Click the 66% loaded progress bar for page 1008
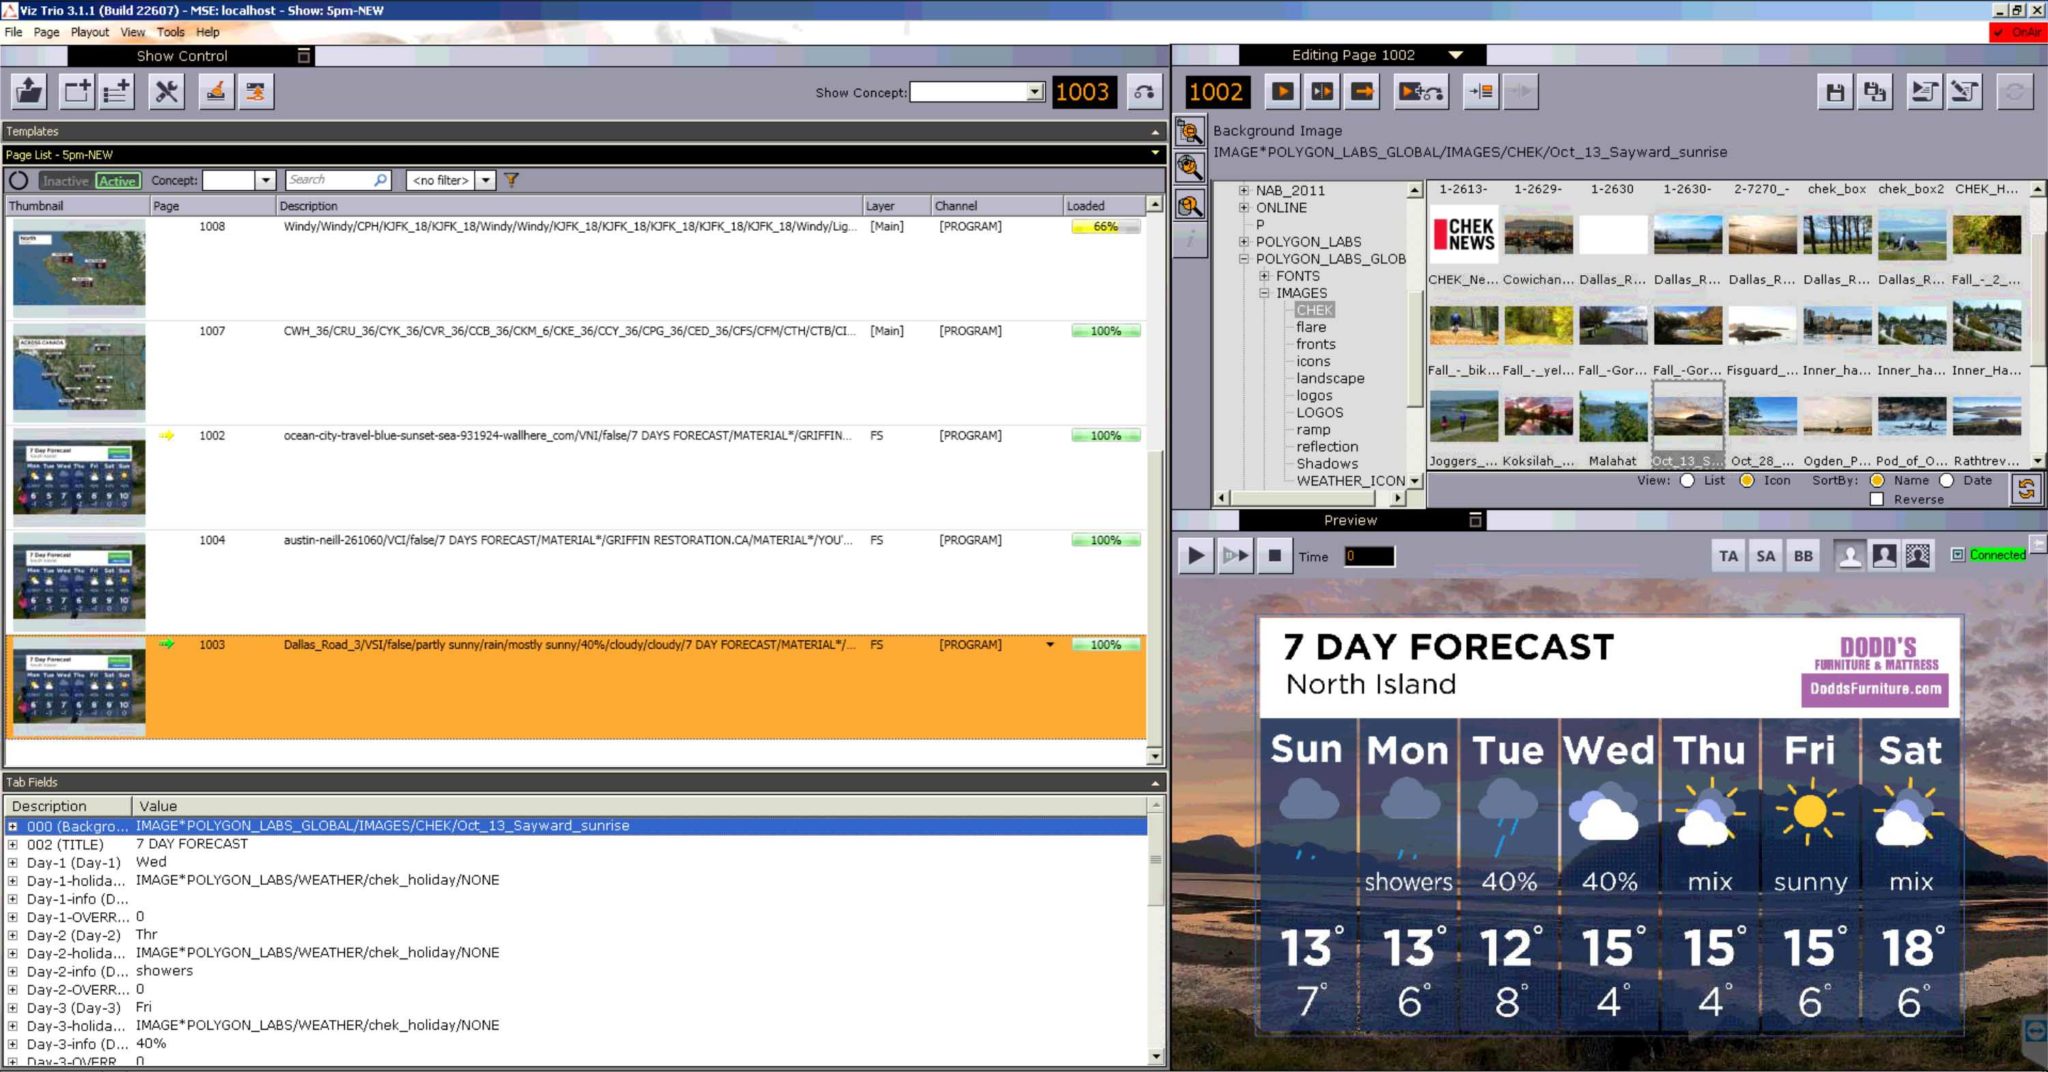Screen dimensions: 2048x1072 pyautogui.click(x=1106, y=227)
